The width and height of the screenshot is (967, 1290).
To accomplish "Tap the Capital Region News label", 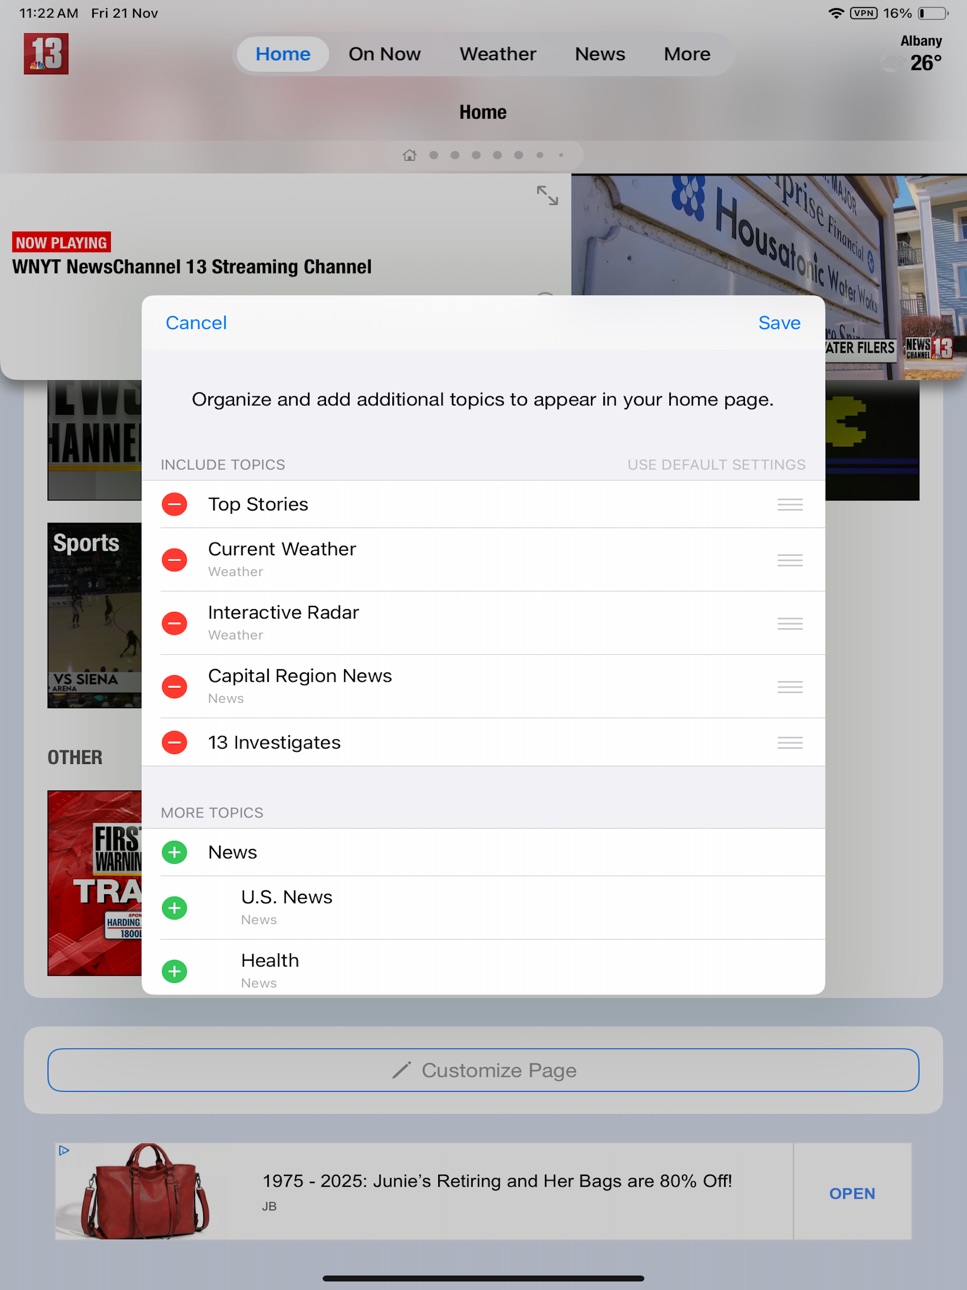I will (300, 675).
